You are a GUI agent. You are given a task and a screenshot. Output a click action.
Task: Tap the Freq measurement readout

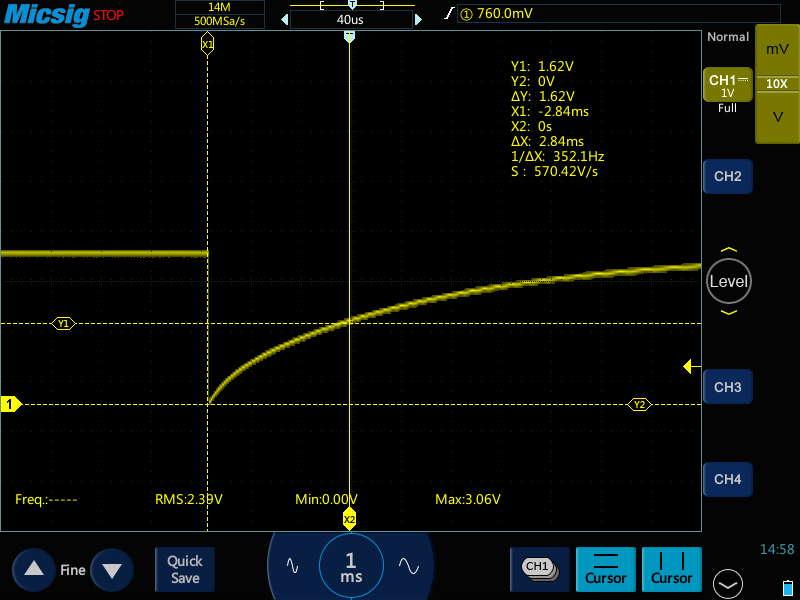tap(46, 499)
